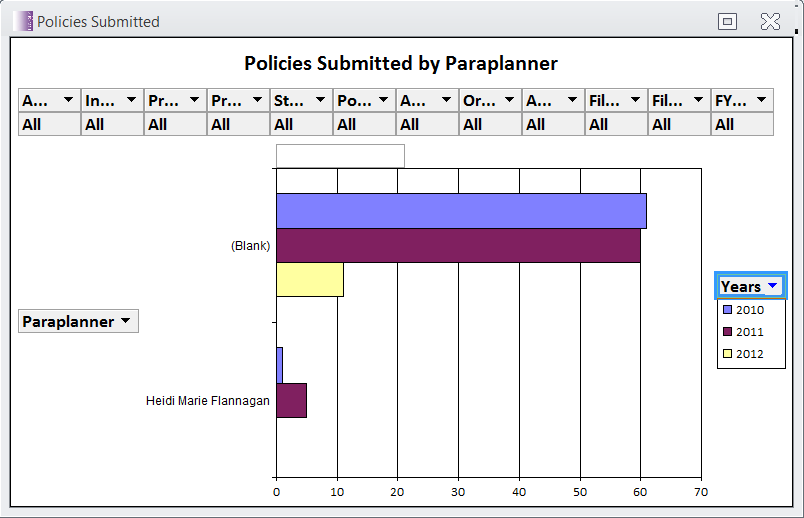Maximize the Policies Submitted window
Screen dimensions: 804x518
pyautogui.click(x=728, y=21)
